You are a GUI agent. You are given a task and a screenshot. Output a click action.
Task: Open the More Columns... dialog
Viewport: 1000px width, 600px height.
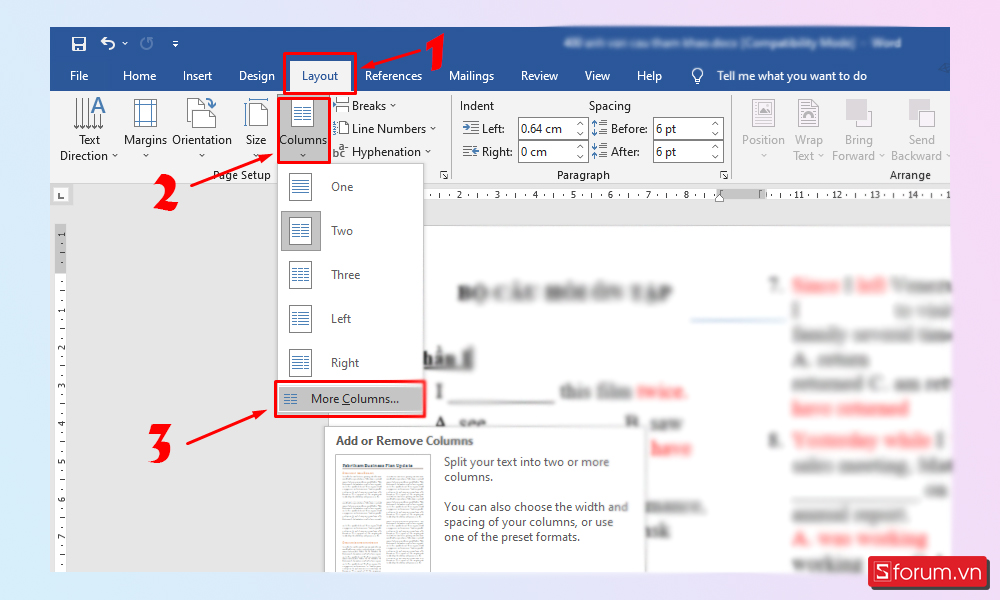click(x=350, y=399)
